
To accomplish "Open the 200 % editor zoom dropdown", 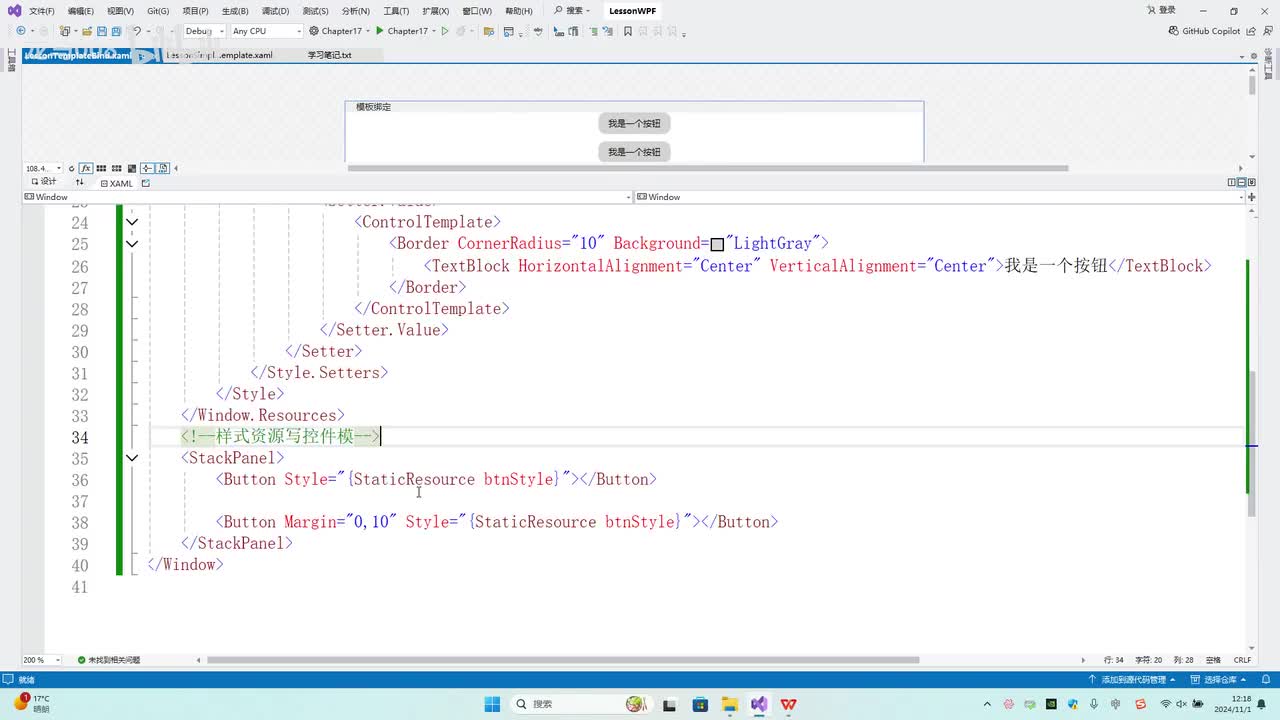I will 40,660.
